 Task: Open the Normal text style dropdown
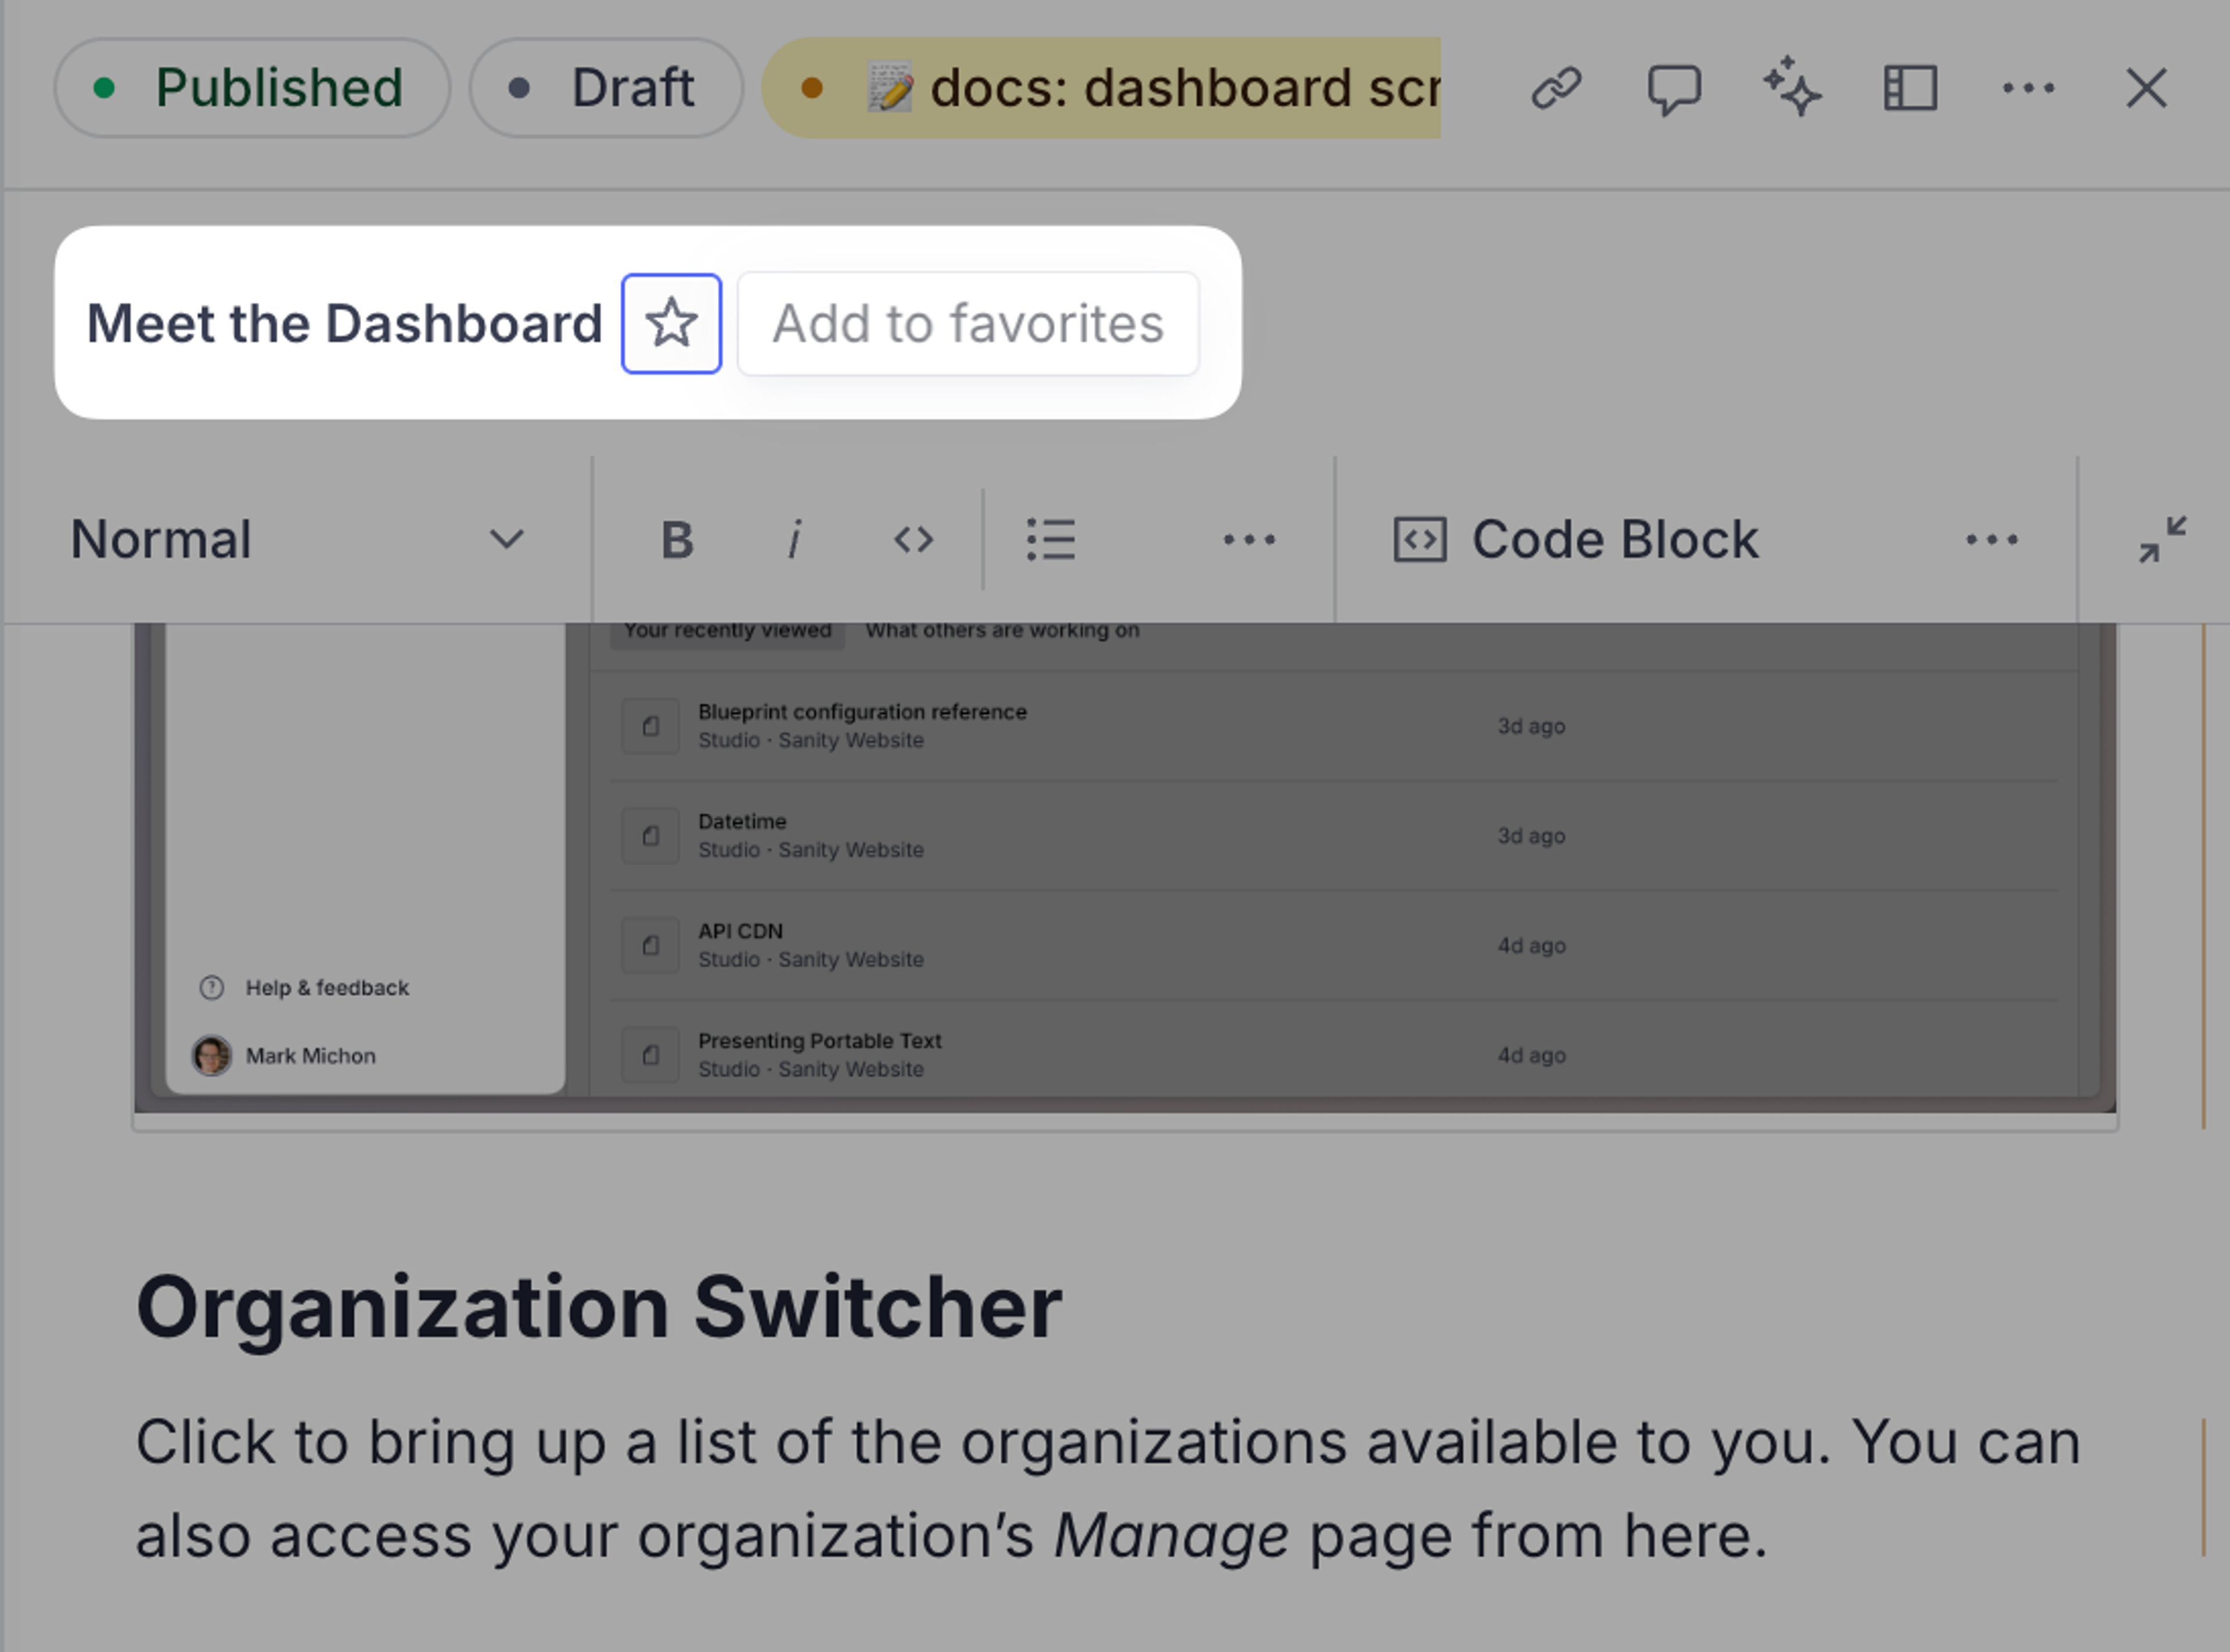click(297, 540)
